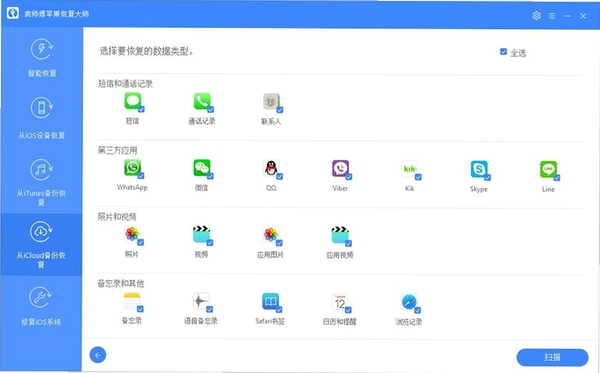Select the Line icon
Viewport: 600px width, 373px height.
(548, 169)
